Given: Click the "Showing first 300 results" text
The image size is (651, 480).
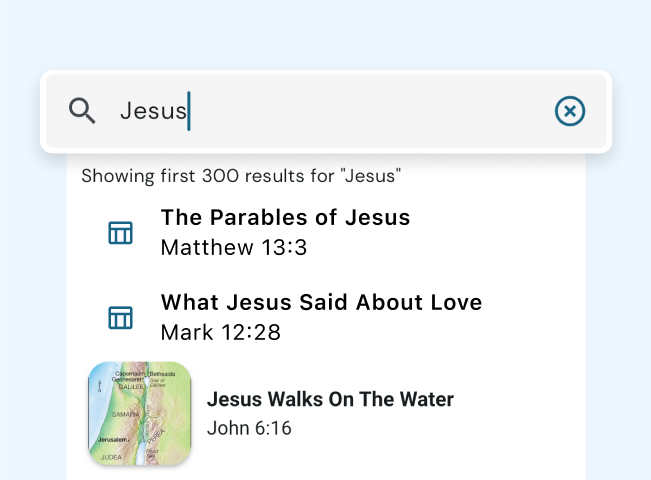Looking at the screenshot, I should [241, 177].
